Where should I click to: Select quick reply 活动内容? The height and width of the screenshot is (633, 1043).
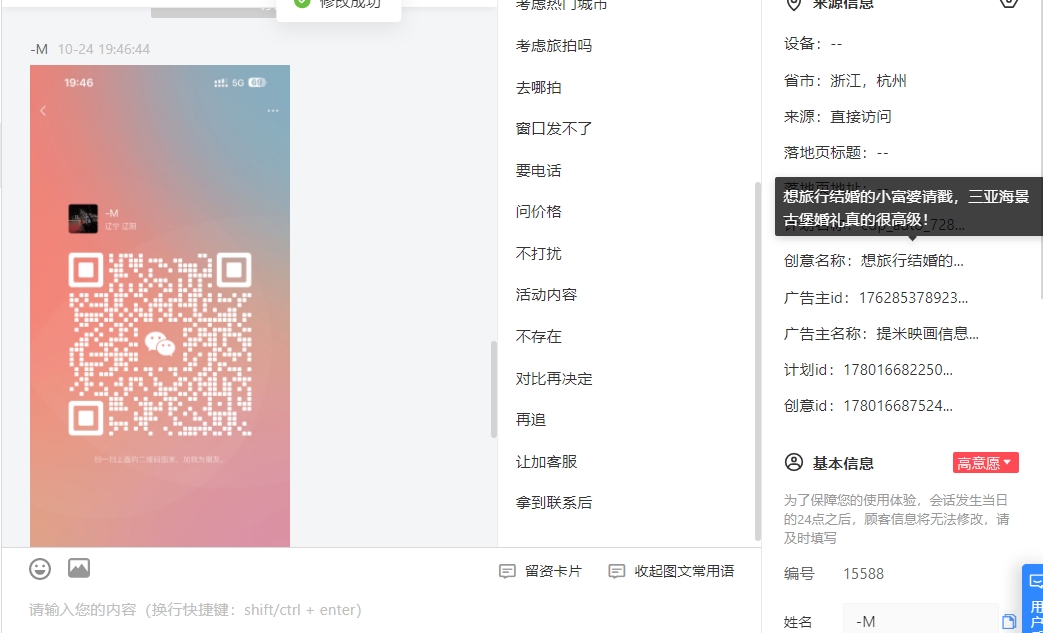coord(546,295)
